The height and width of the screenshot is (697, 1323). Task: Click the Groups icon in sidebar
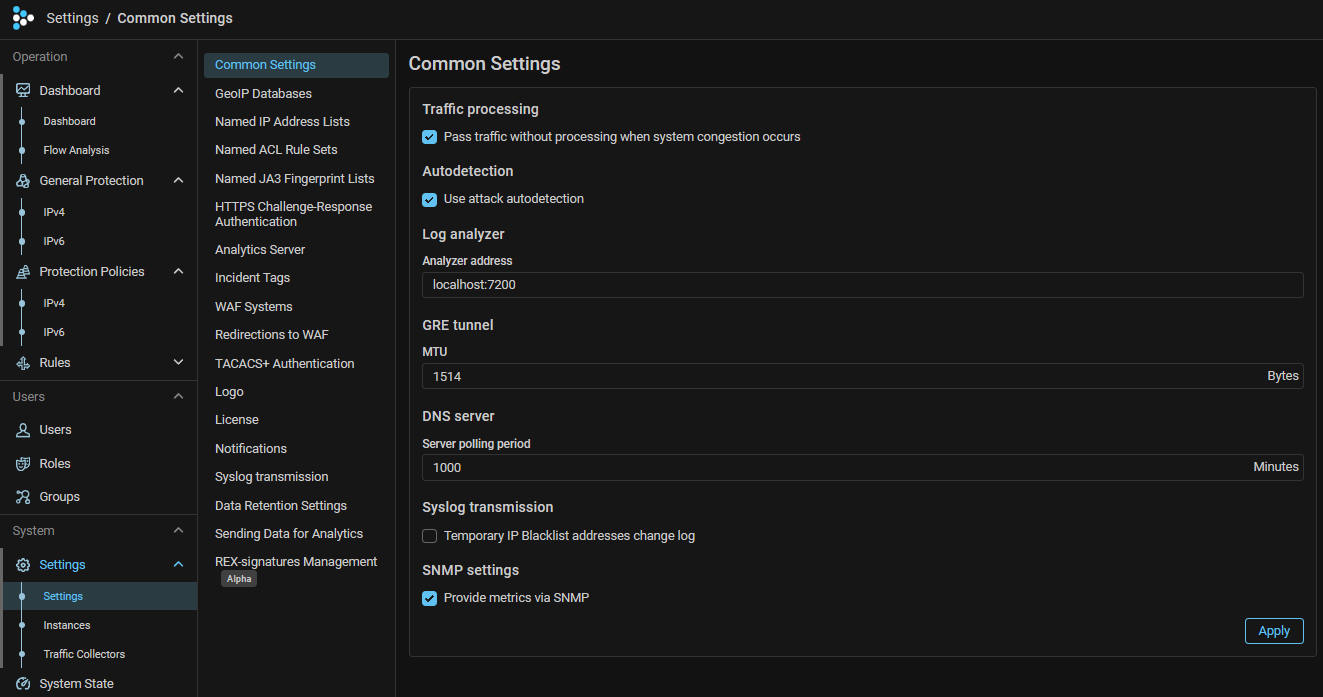click(x=23, y=497)
